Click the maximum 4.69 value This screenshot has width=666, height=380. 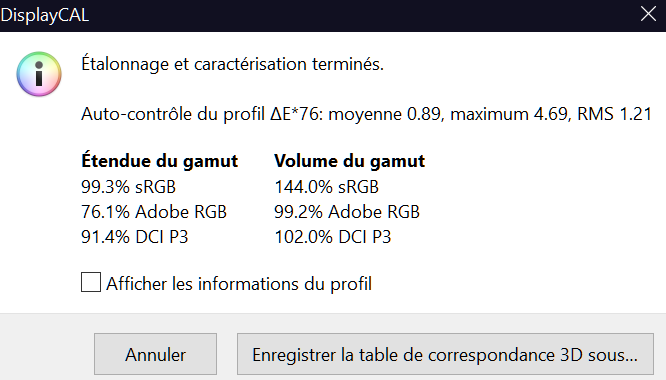click(509, 114)
